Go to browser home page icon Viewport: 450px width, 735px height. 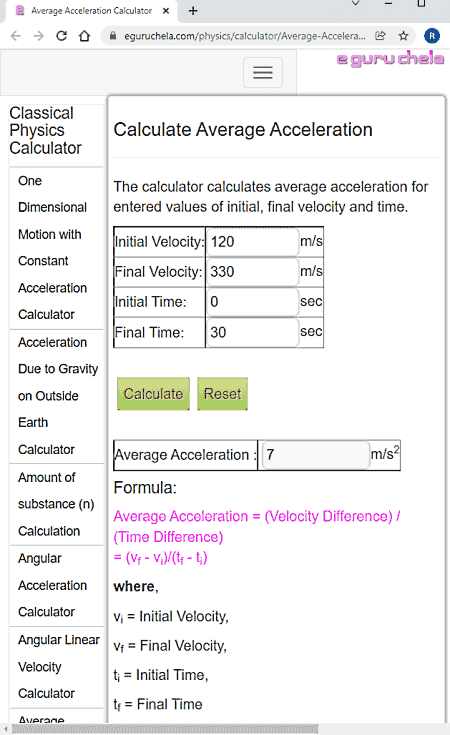pyautogui.click(x=84, y=36)
